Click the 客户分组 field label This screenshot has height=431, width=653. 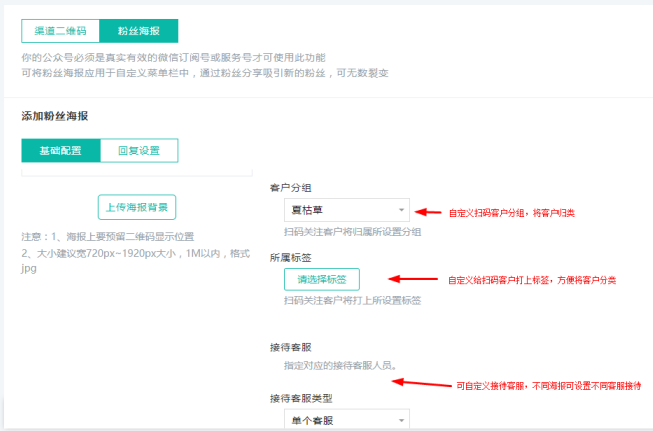tap(289, 187)
